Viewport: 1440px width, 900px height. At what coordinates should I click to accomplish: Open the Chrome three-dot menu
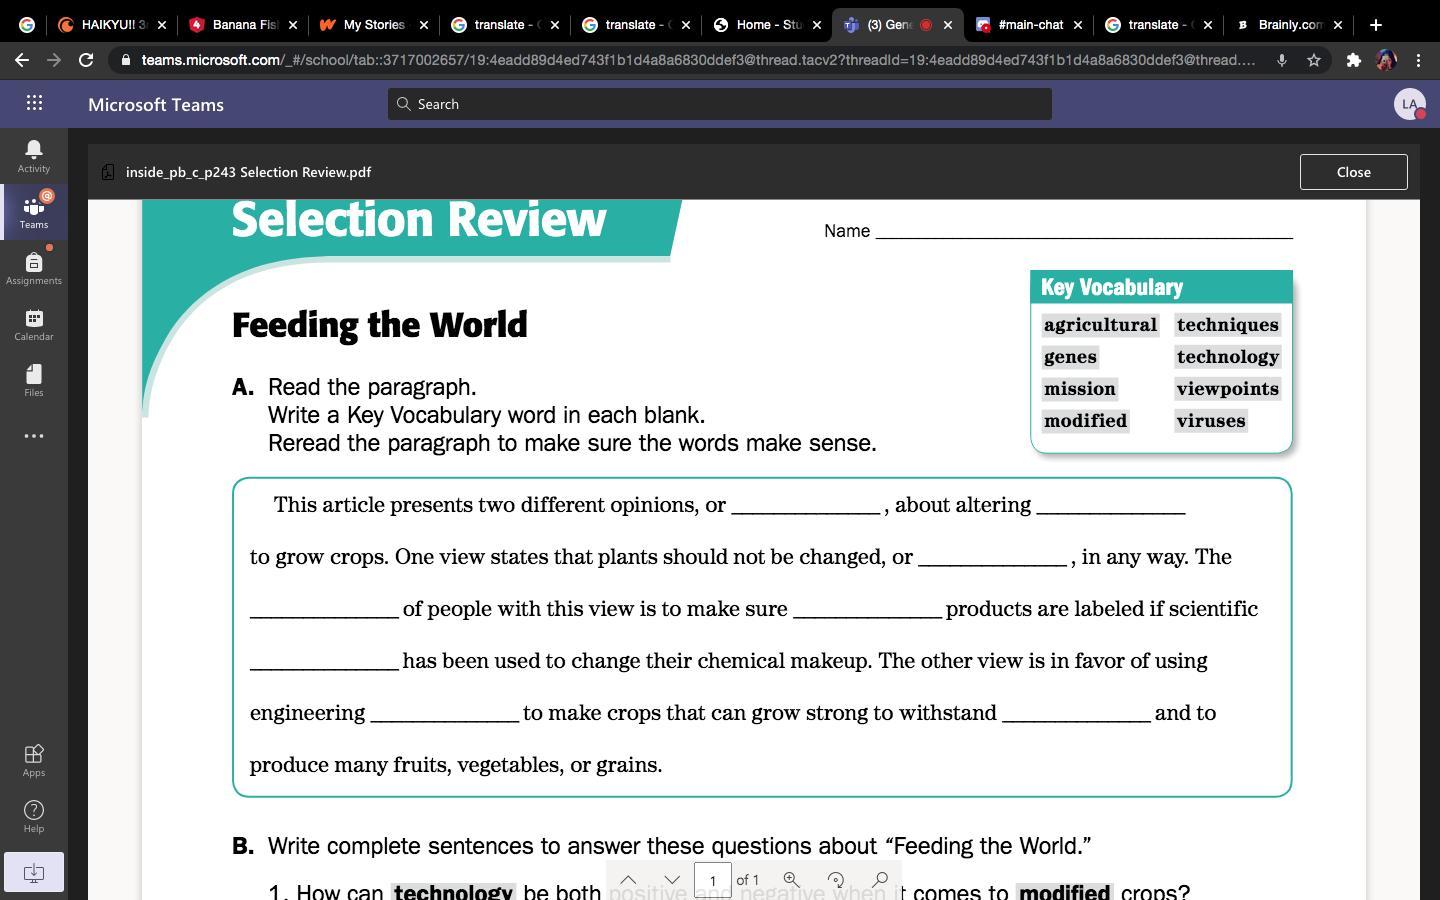coord(1418,60)
